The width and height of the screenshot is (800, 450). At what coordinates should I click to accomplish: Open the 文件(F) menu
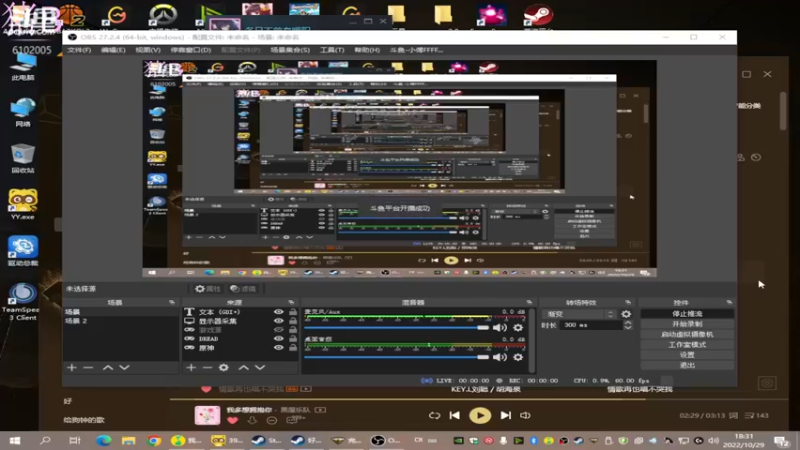[x=79, y=50]
